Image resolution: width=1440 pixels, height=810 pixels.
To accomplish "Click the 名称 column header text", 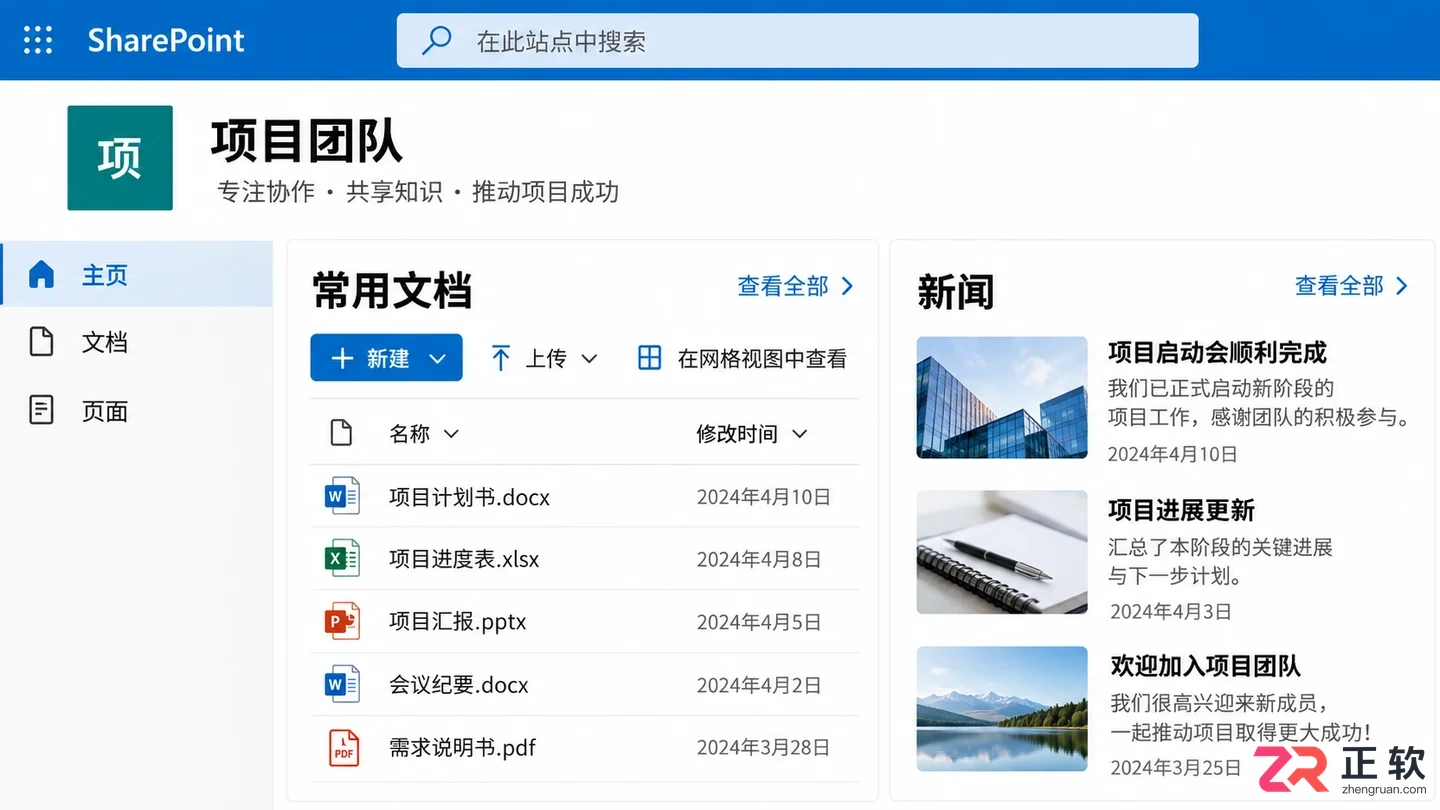I will pyautogui.click(x=410, y=434).
